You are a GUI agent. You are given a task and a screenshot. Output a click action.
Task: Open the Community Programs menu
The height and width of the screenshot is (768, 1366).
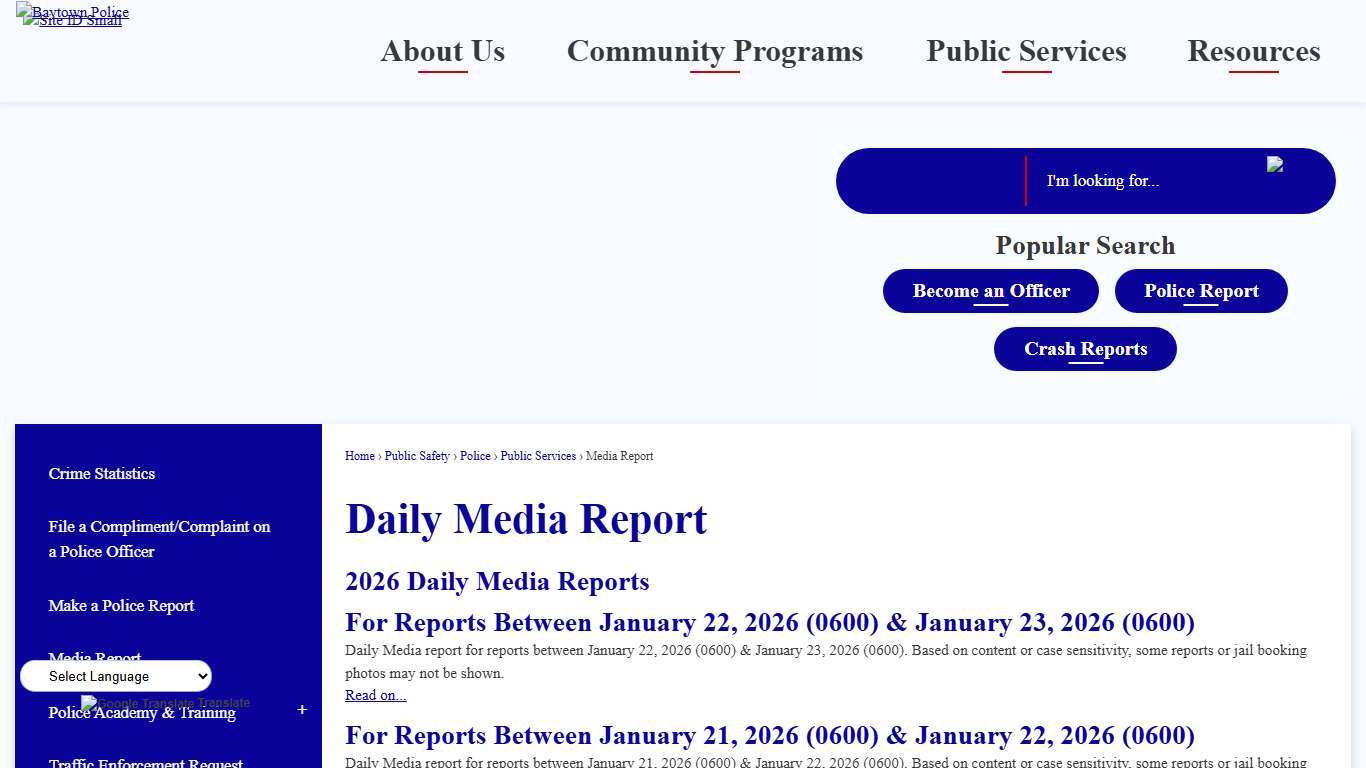[714, 52]
